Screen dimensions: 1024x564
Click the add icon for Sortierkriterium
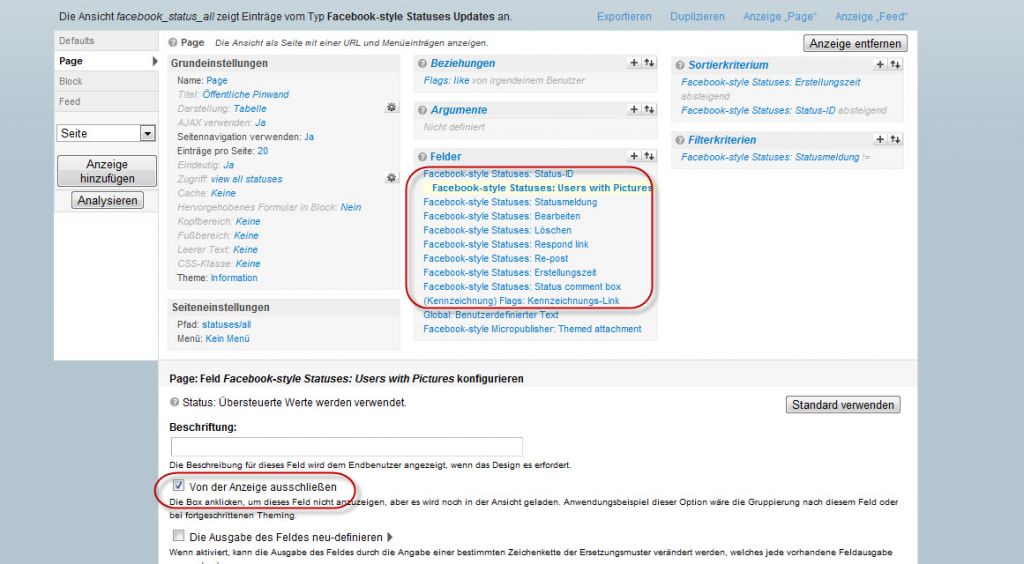pyautogui.click(x=880, y=64)
